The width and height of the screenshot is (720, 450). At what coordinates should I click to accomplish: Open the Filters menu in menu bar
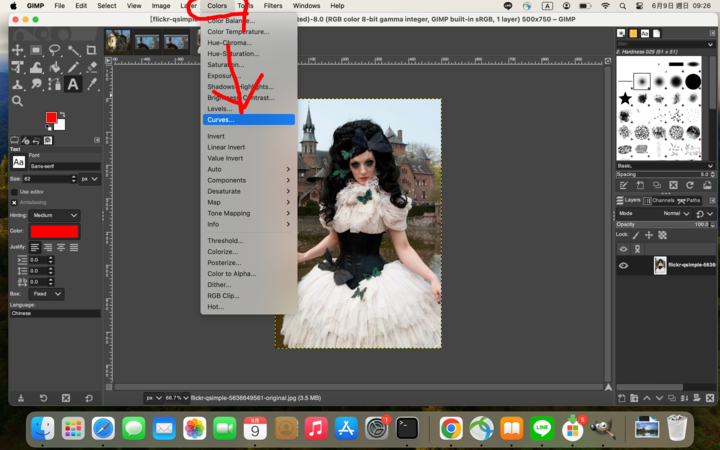tap(273, 6)
